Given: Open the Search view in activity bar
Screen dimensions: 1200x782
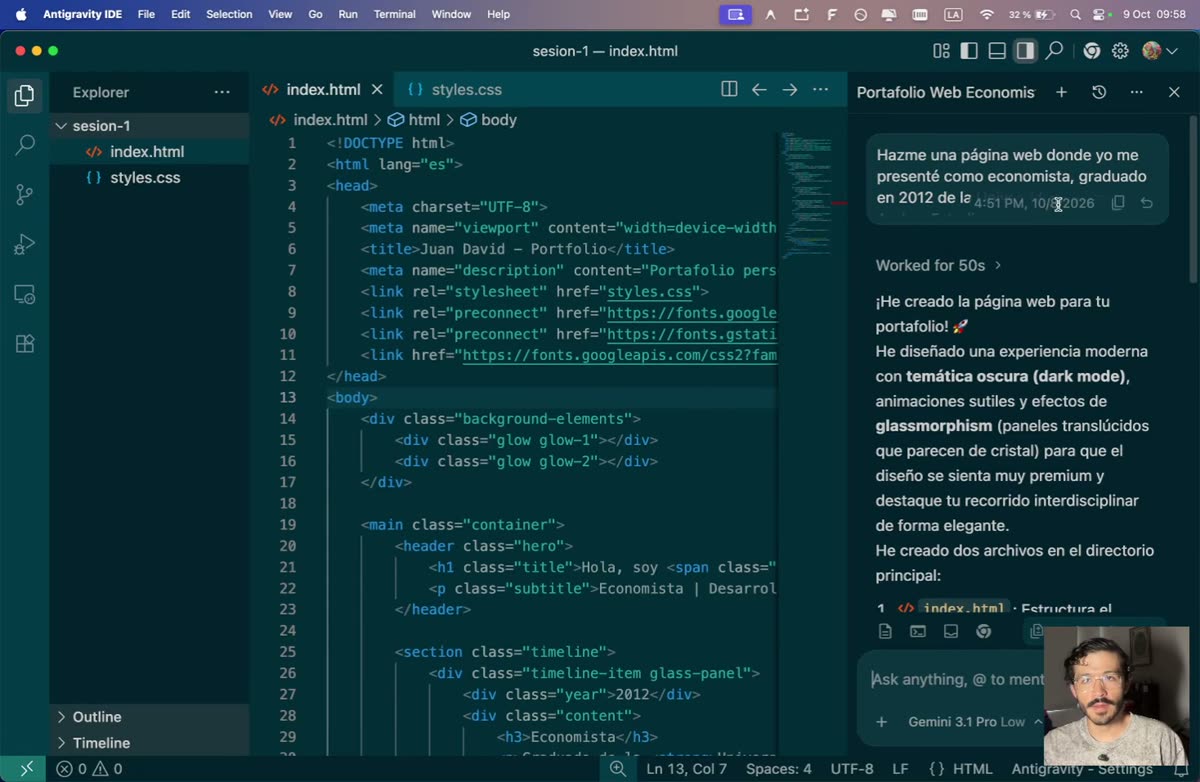Looking at the screenshot, I should (x=25, y=145).
